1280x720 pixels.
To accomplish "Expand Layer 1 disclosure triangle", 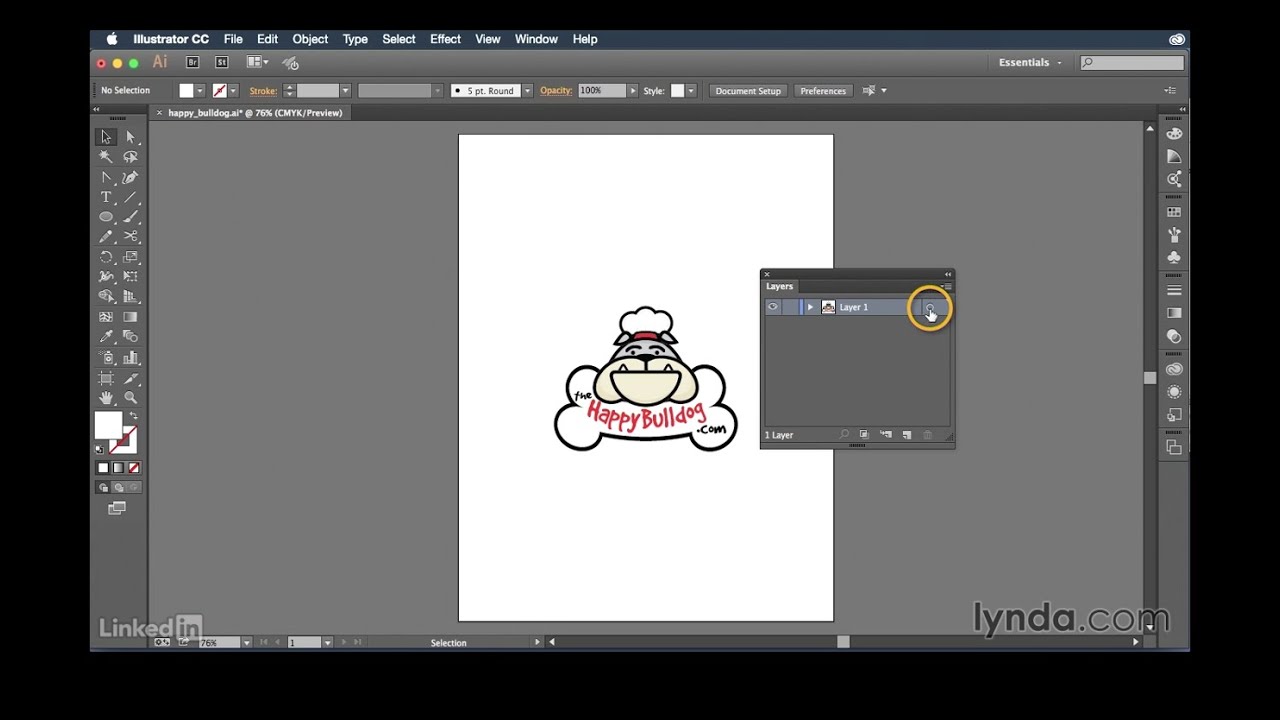I will [810, 307].
